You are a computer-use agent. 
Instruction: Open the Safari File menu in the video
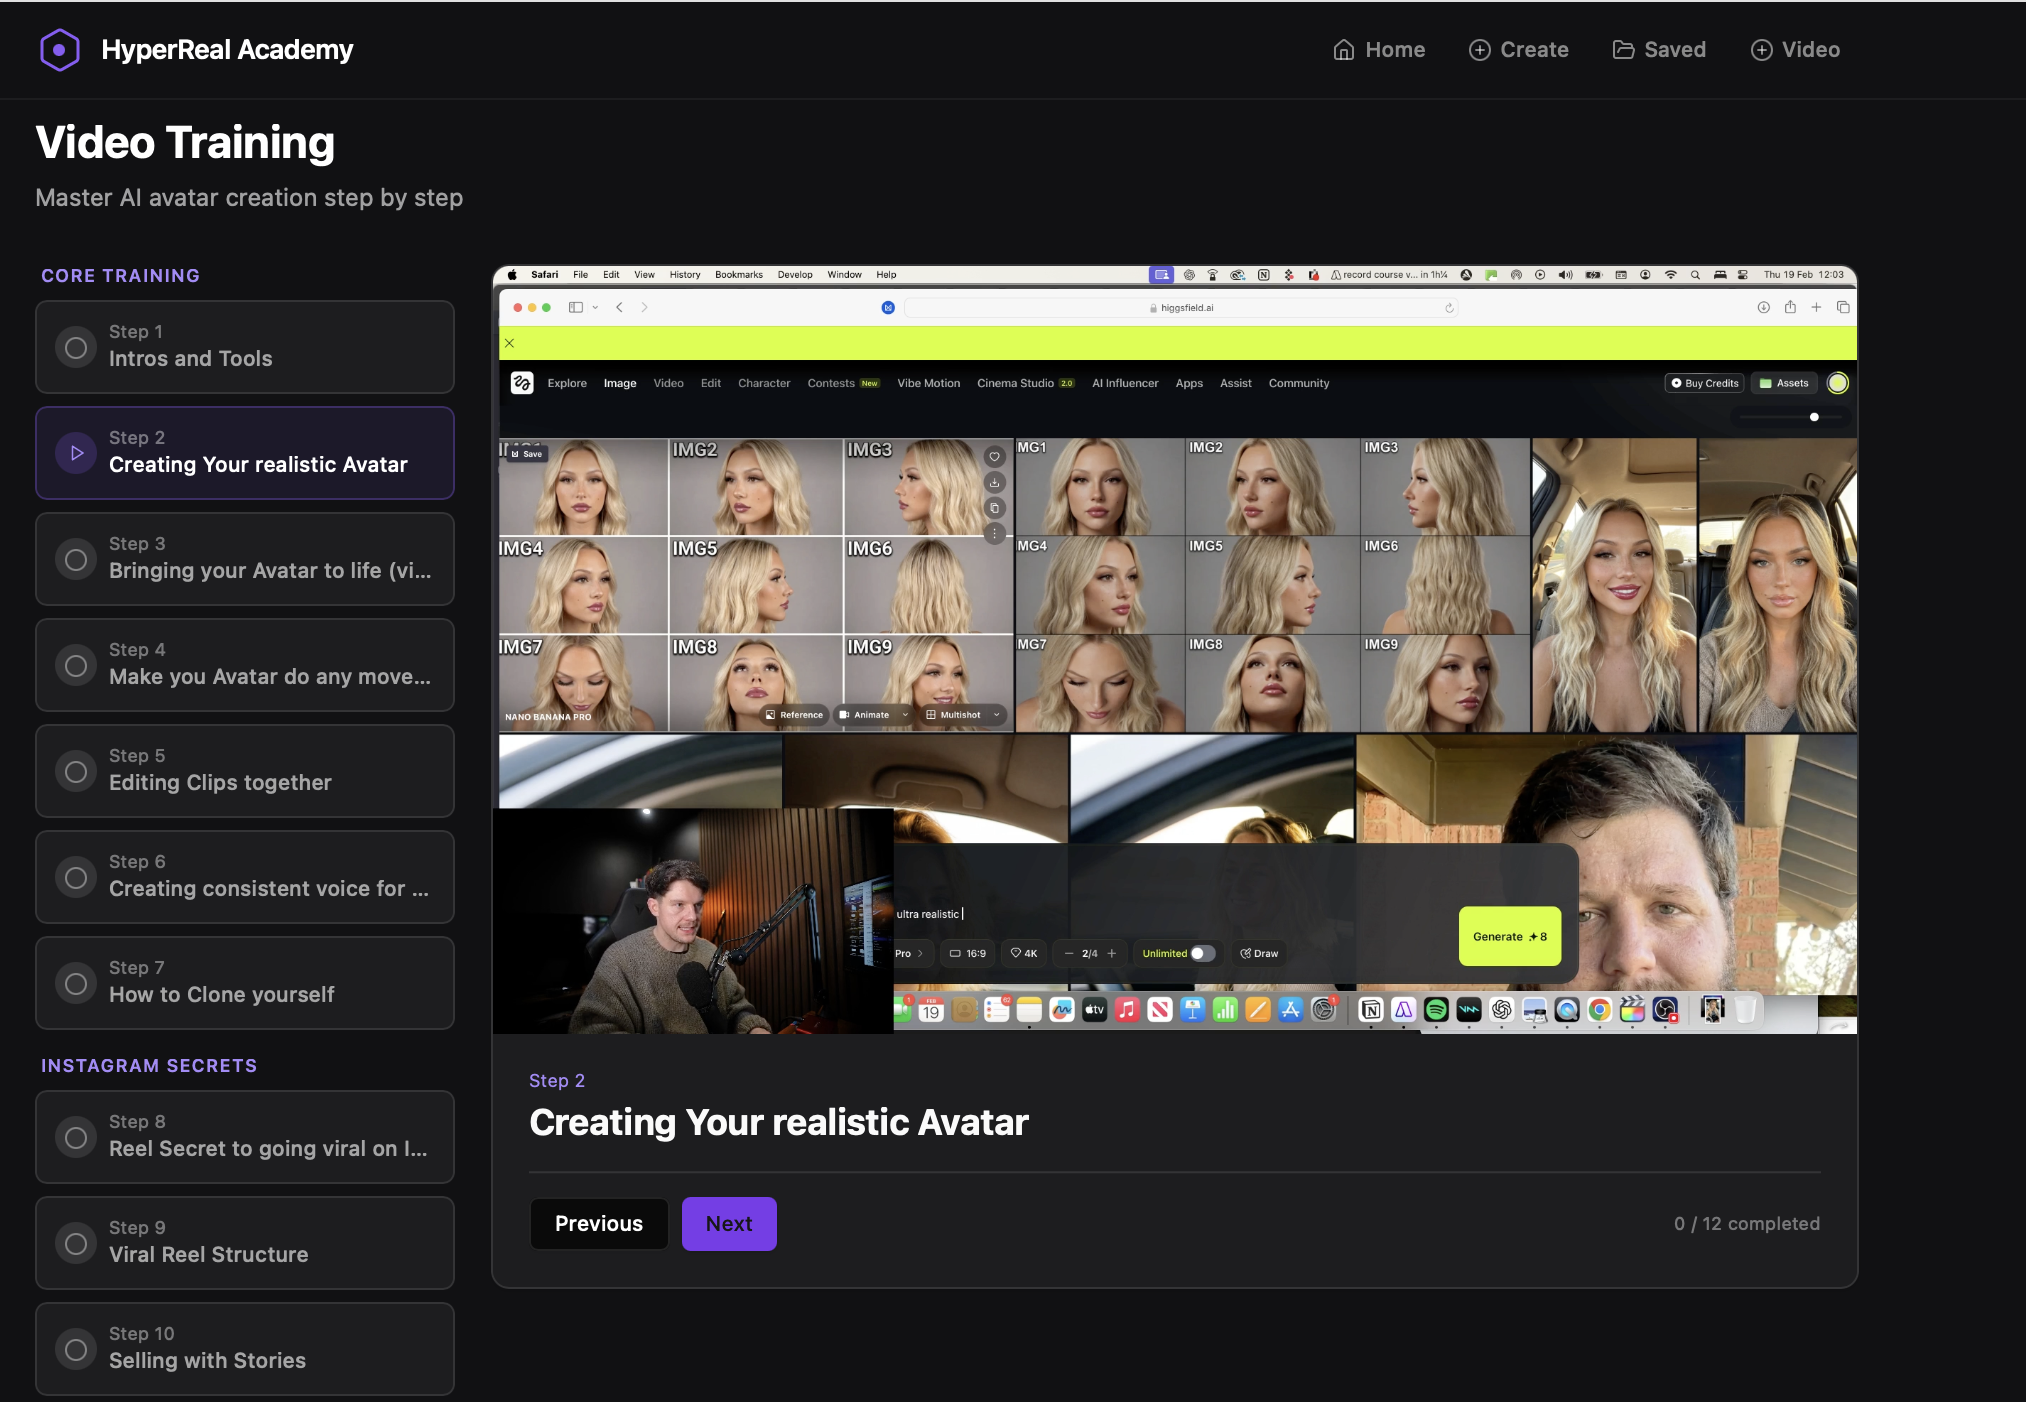tap(580, 275)
